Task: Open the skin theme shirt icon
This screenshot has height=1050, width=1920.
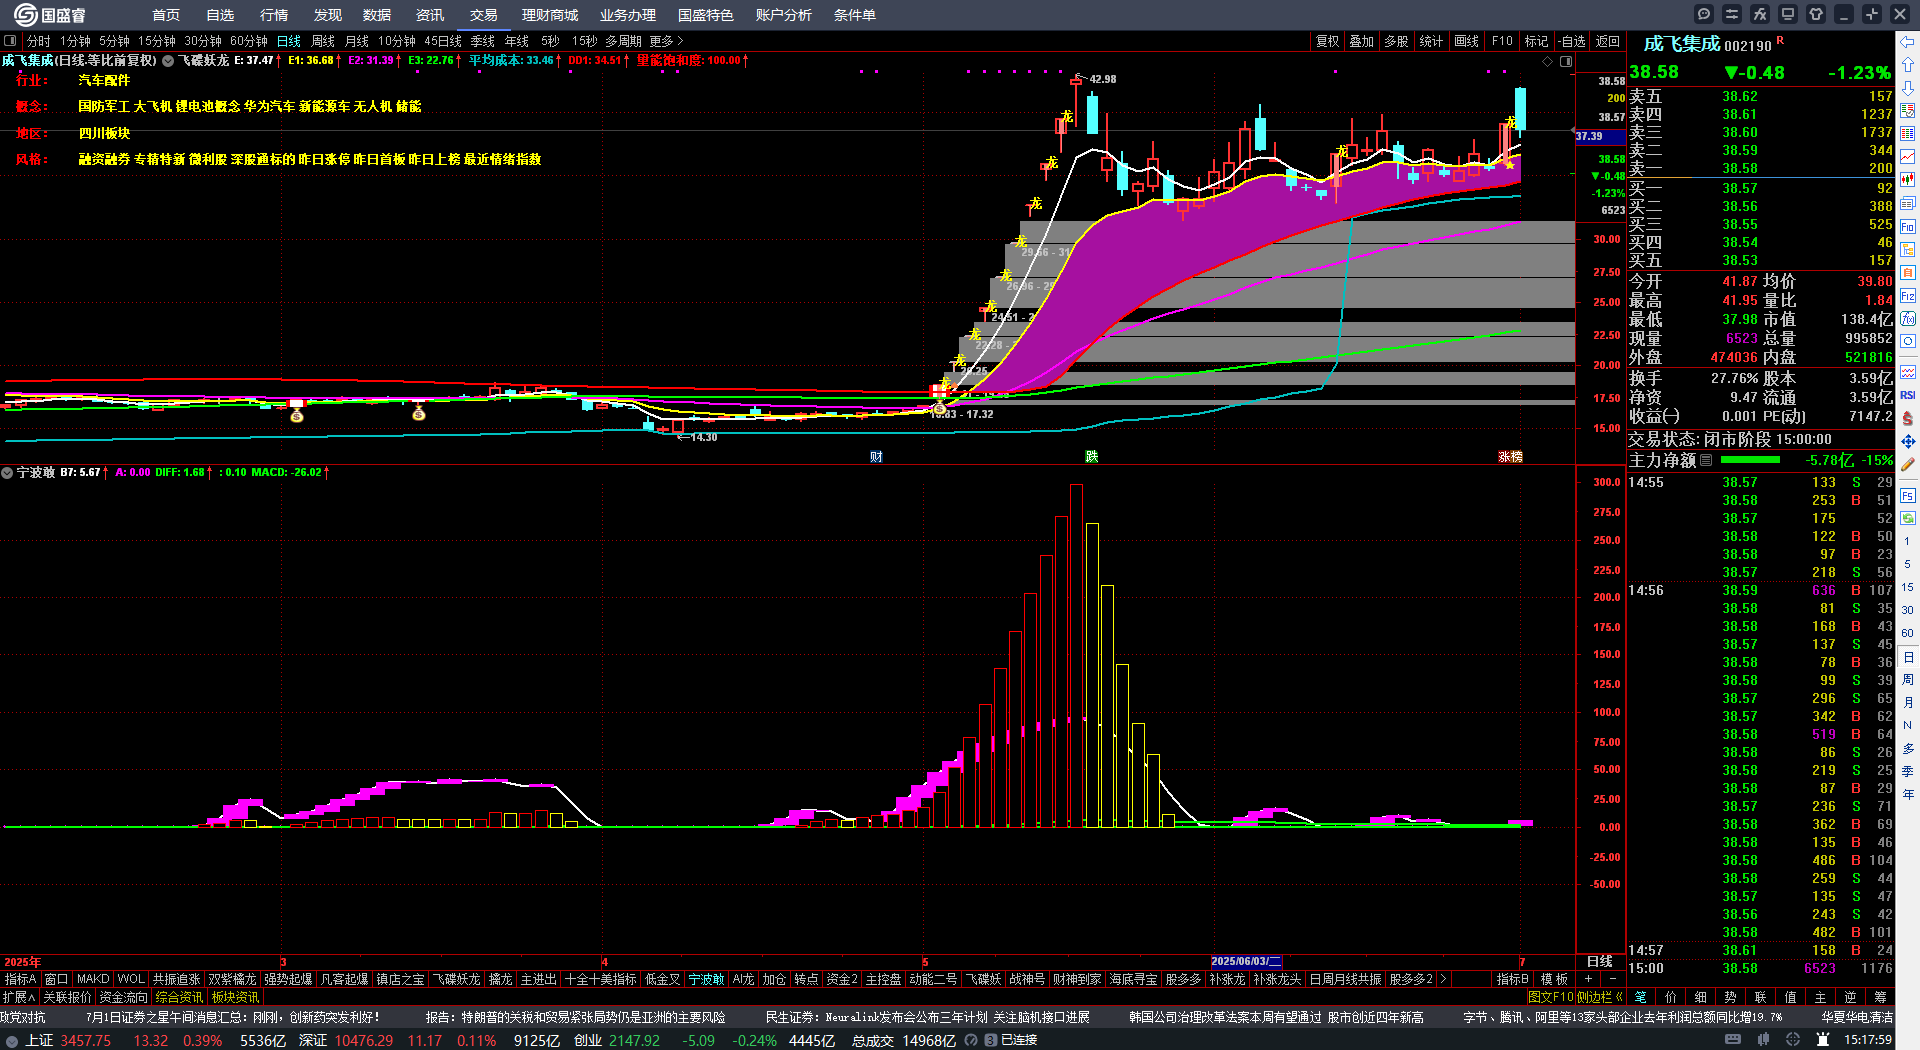Action: point(1816,14)
